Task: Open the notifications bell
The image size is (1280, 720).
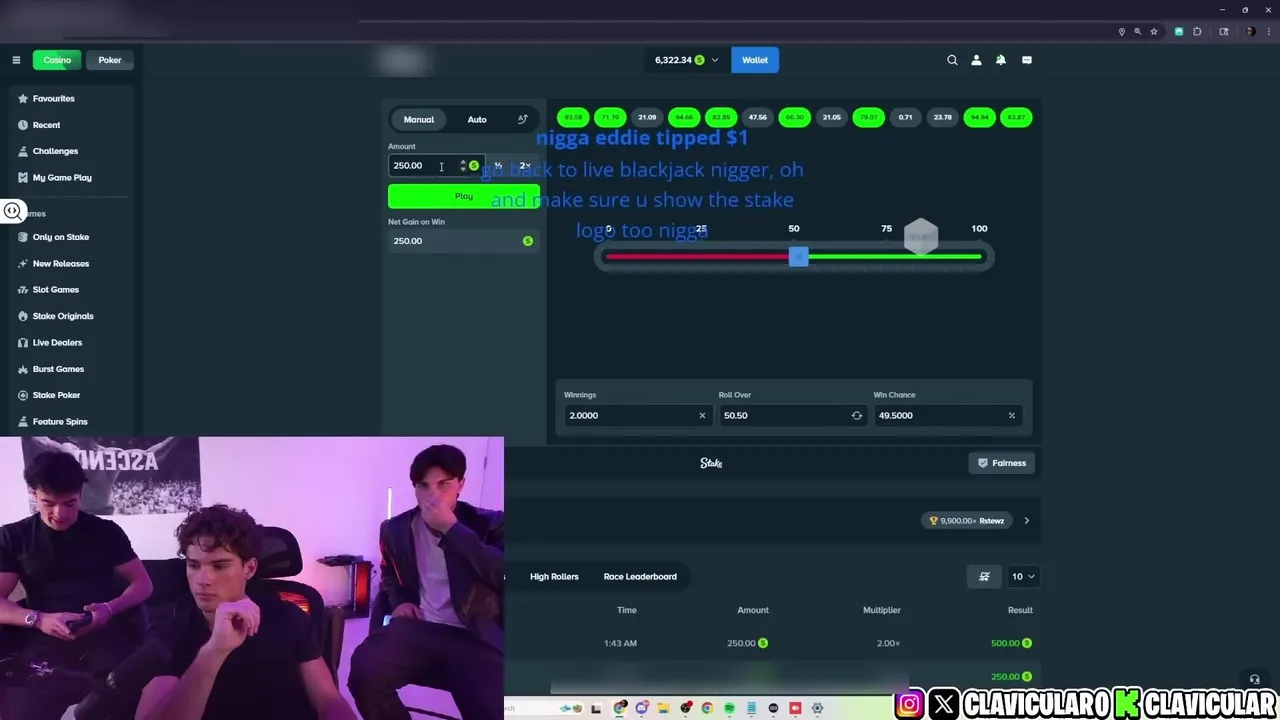Action: pyautogui.click(x=1001, y=60)
